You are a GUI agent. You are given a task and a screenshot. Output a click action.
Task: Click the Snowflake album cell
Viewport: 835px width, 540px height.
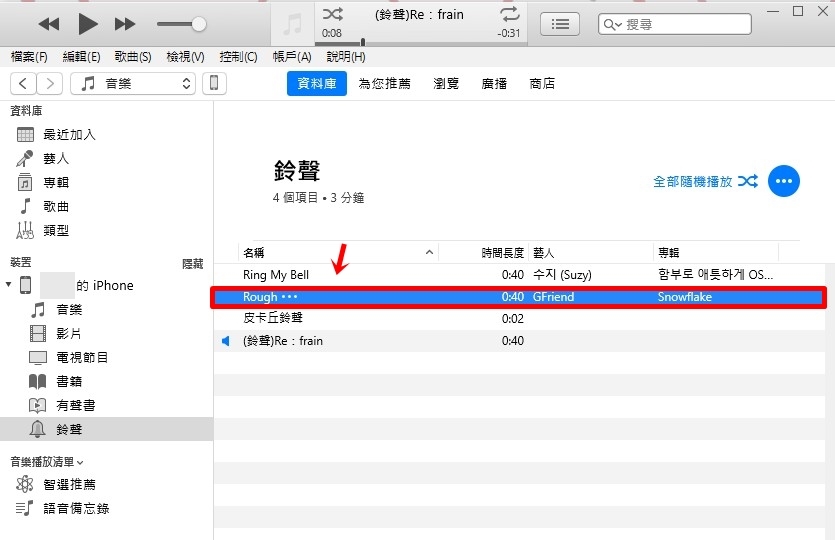coord(685,297)
